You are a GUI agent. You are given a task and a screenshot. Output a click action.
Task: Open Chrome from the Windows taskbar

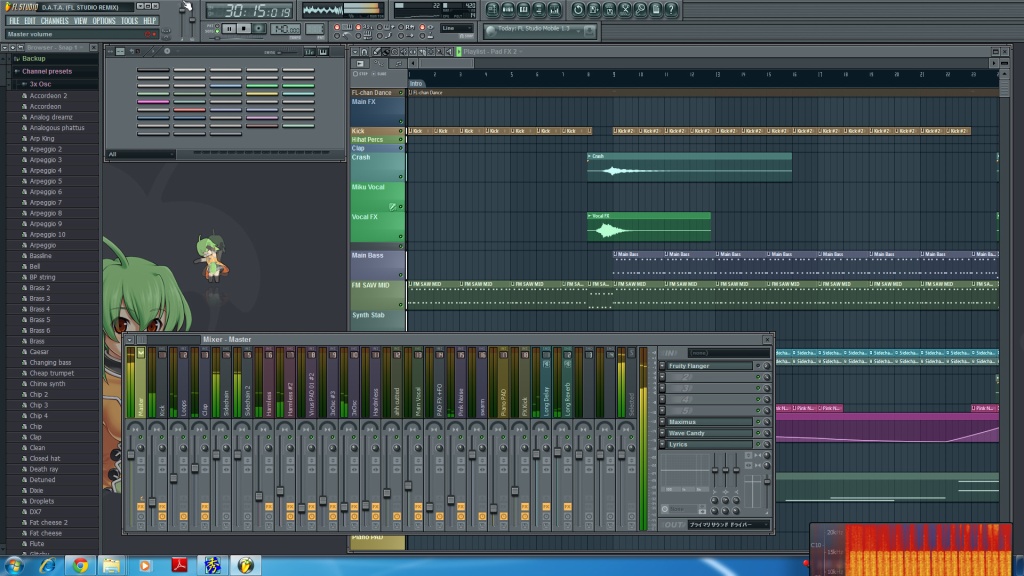click(x=80, y=566)
